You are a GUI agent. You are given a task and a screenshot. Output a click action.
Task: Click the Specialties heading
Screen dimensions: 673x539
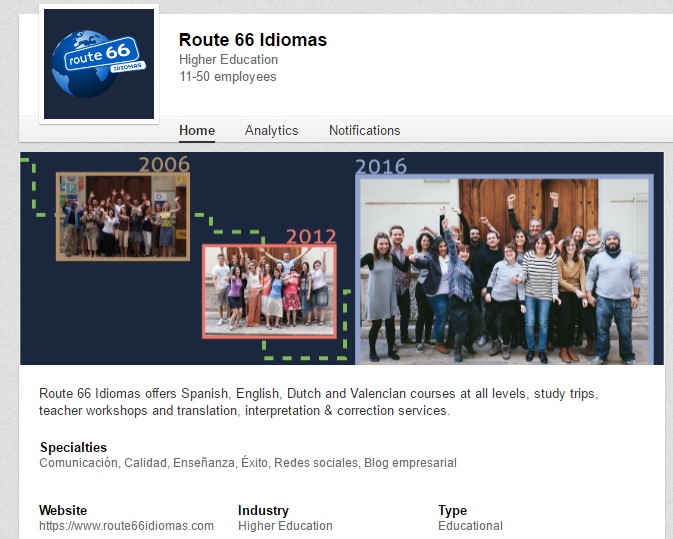(73, 447)
